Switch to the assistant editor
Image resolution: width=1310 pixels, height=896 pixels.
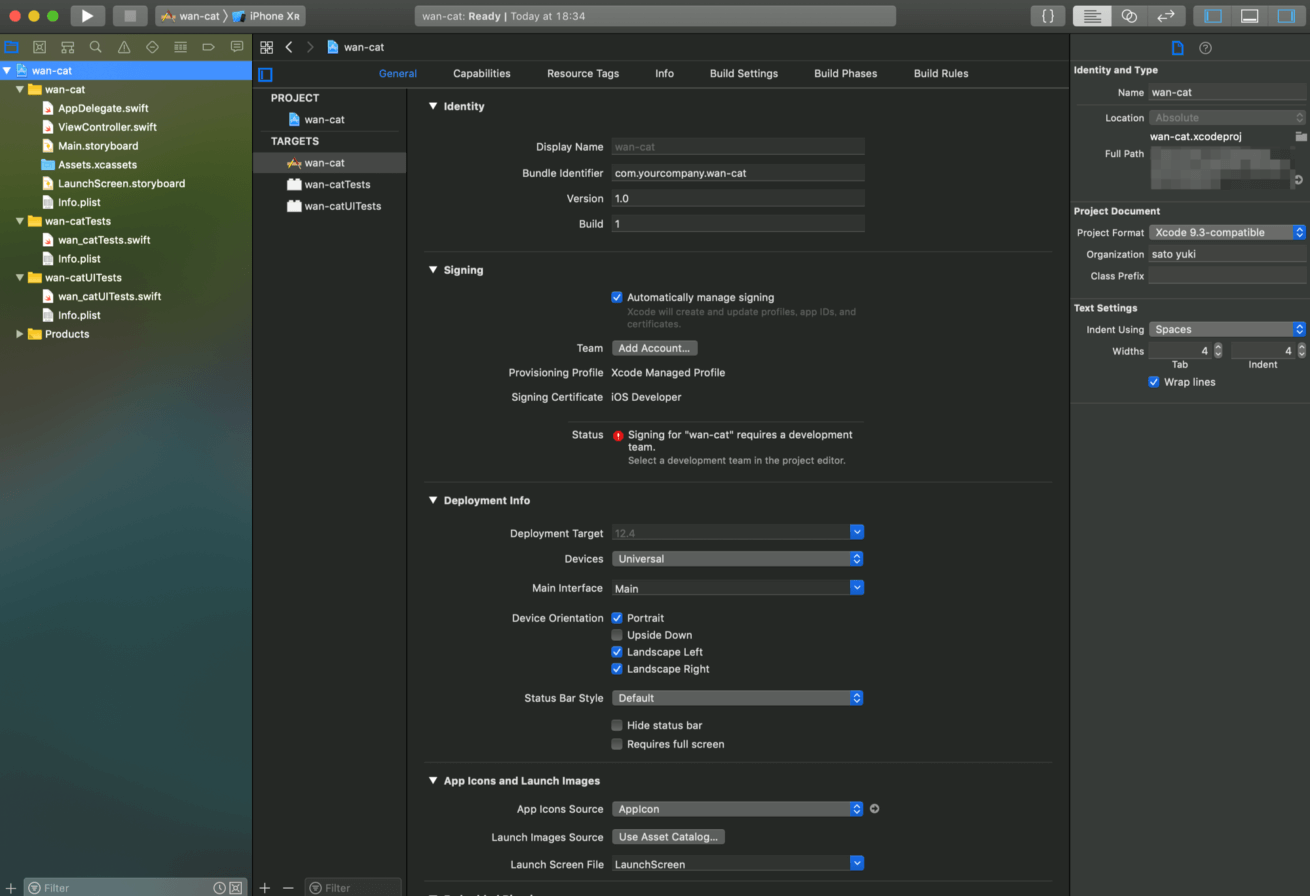click(x=1129, y=16)
